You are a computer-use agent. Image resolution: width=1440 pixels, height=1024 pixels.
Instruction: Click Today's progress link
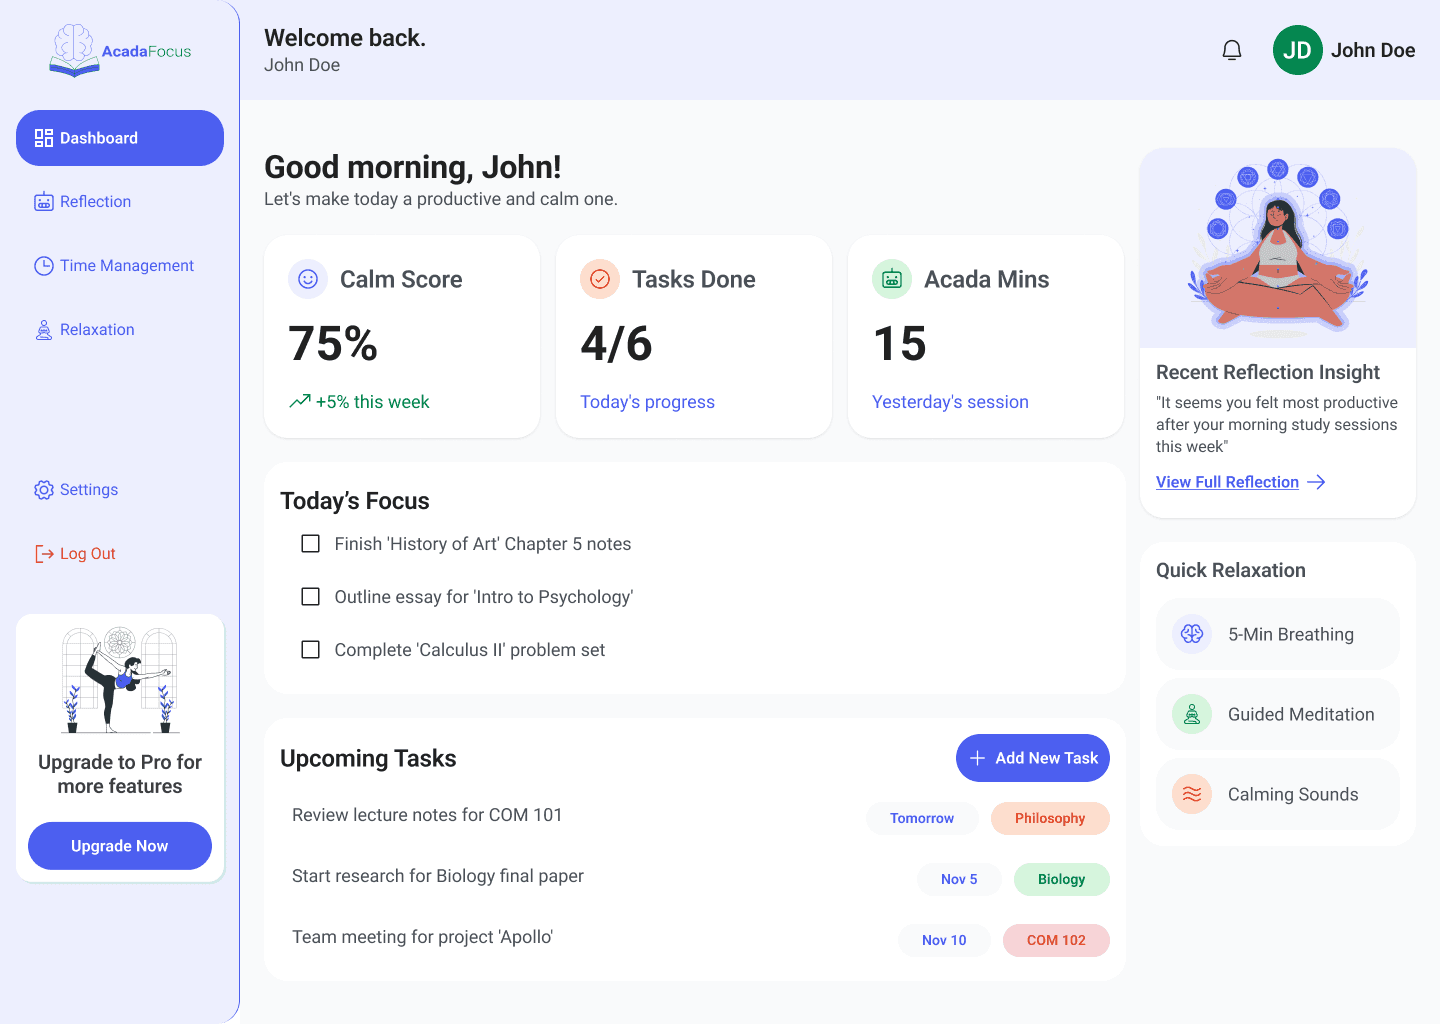(x=647, y=402)
